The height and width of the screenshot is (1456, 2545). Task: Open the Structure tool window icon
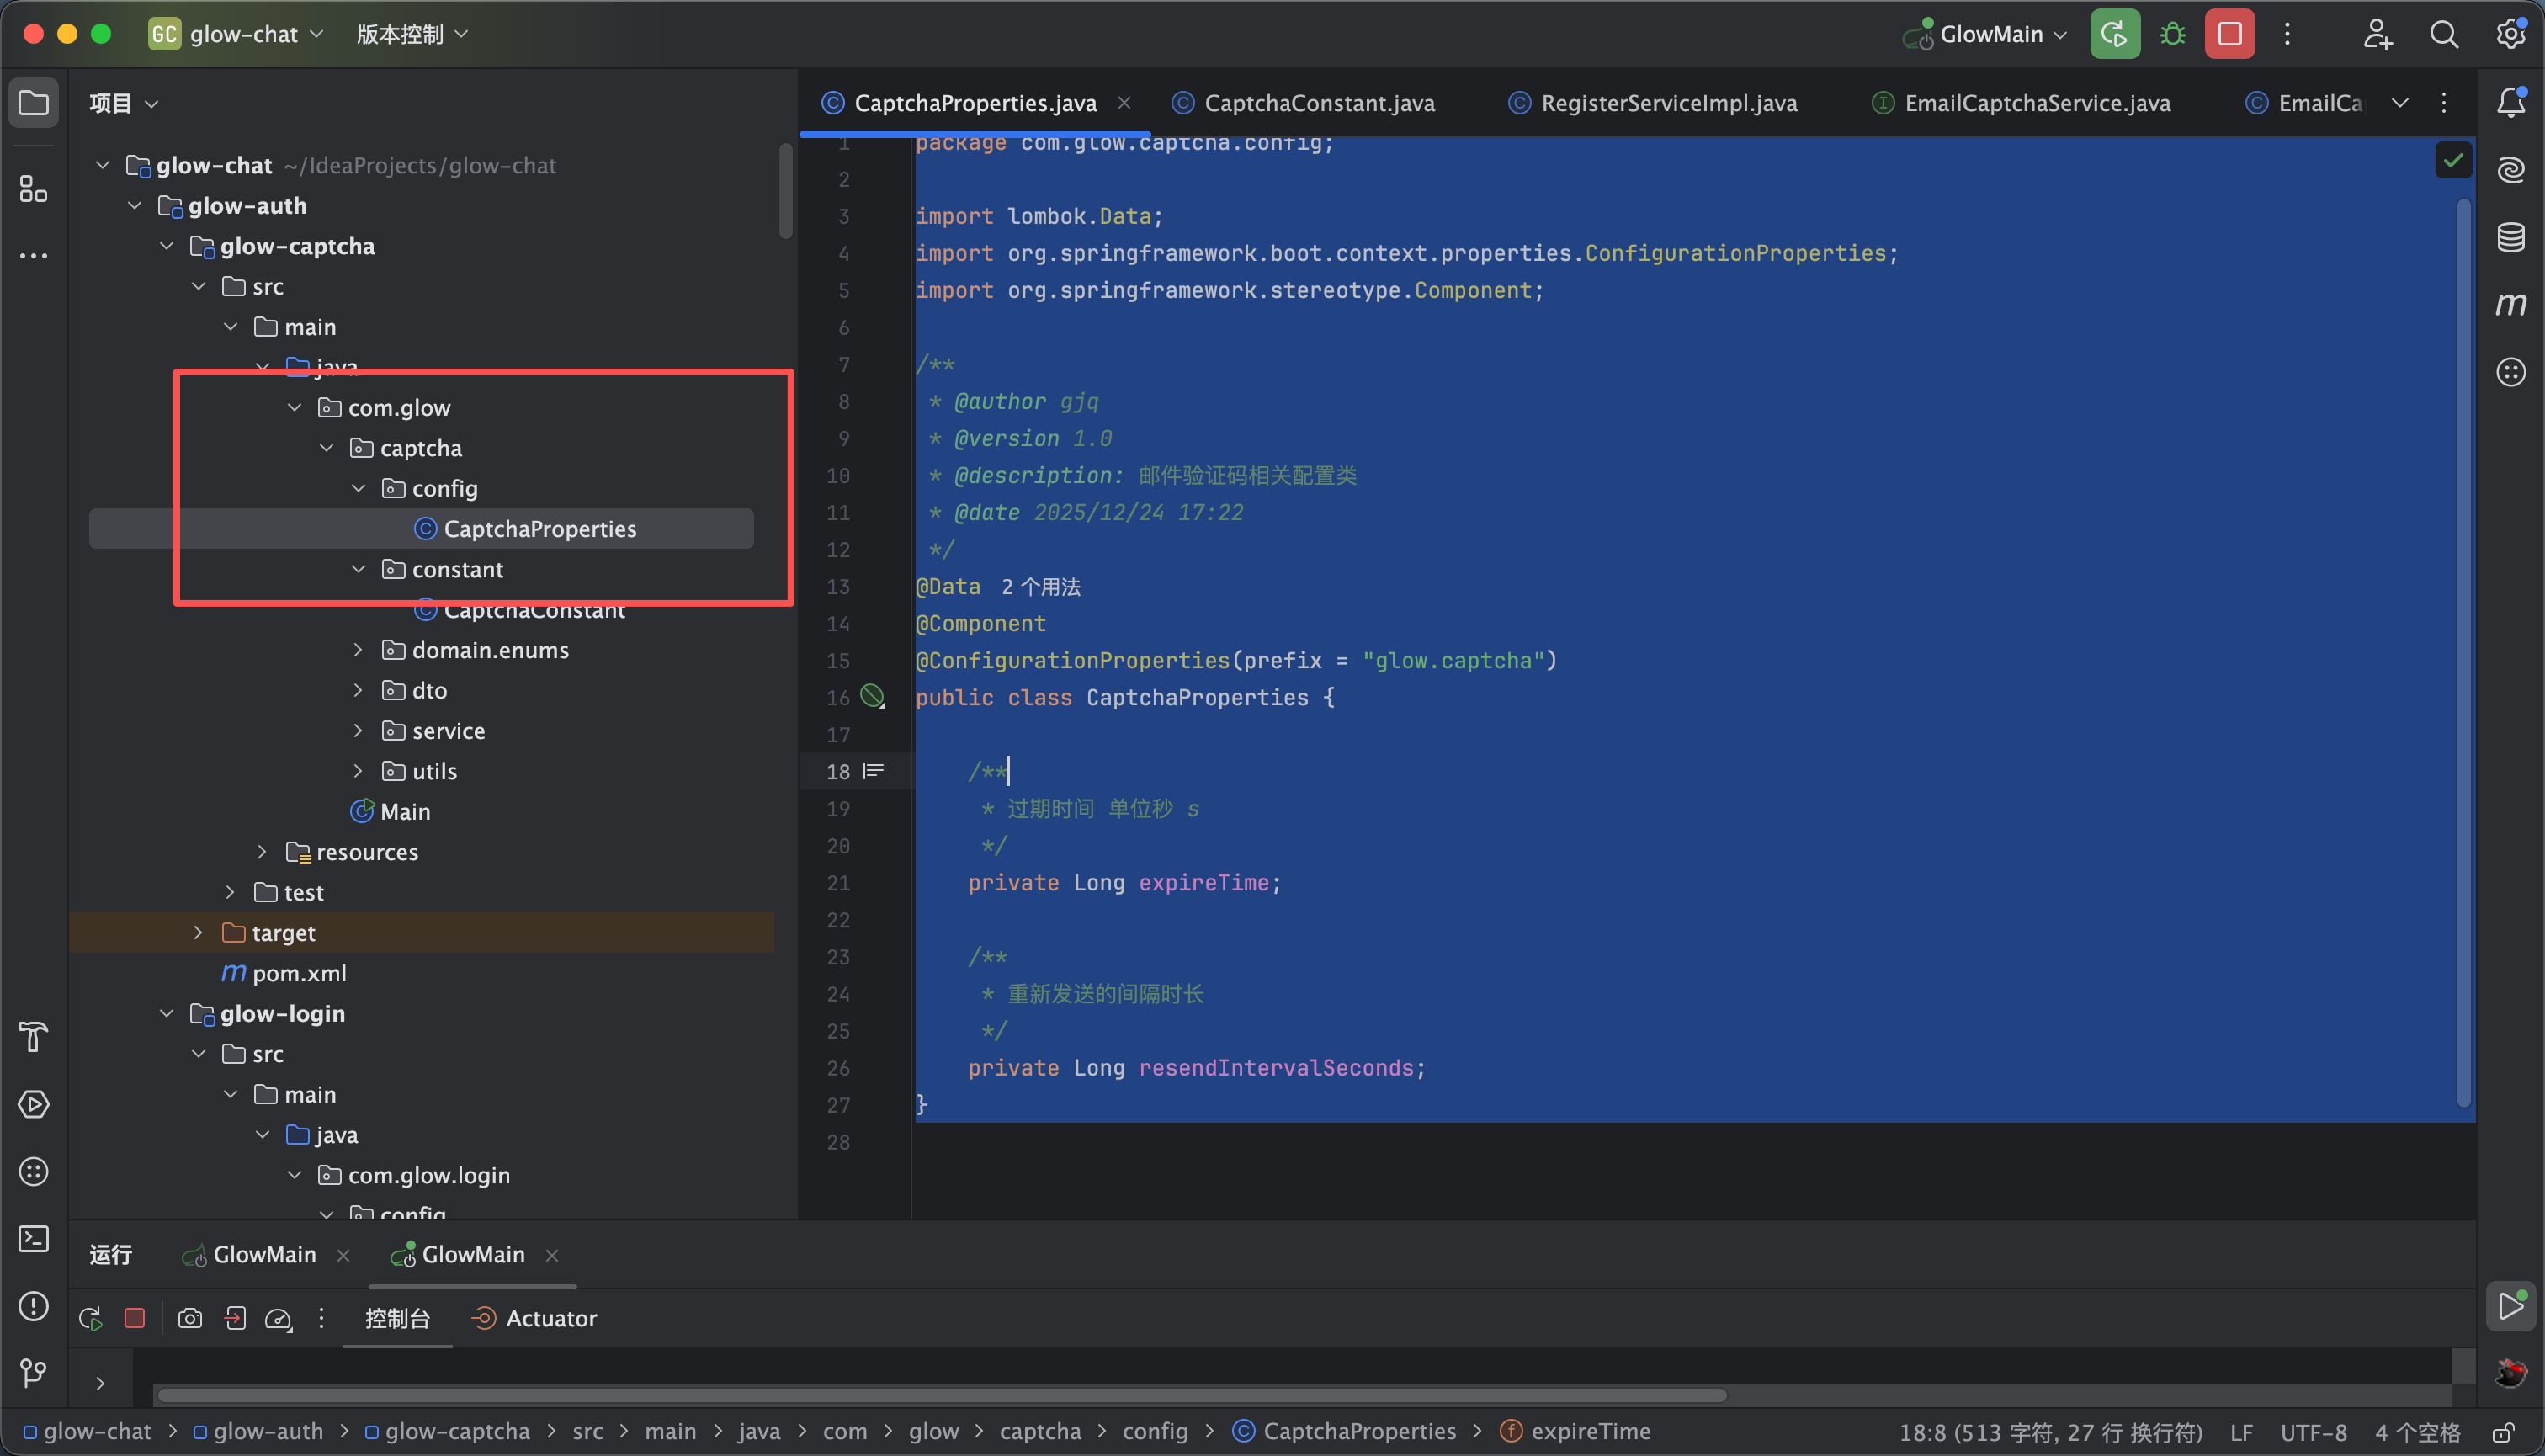[x=33, y=188]
